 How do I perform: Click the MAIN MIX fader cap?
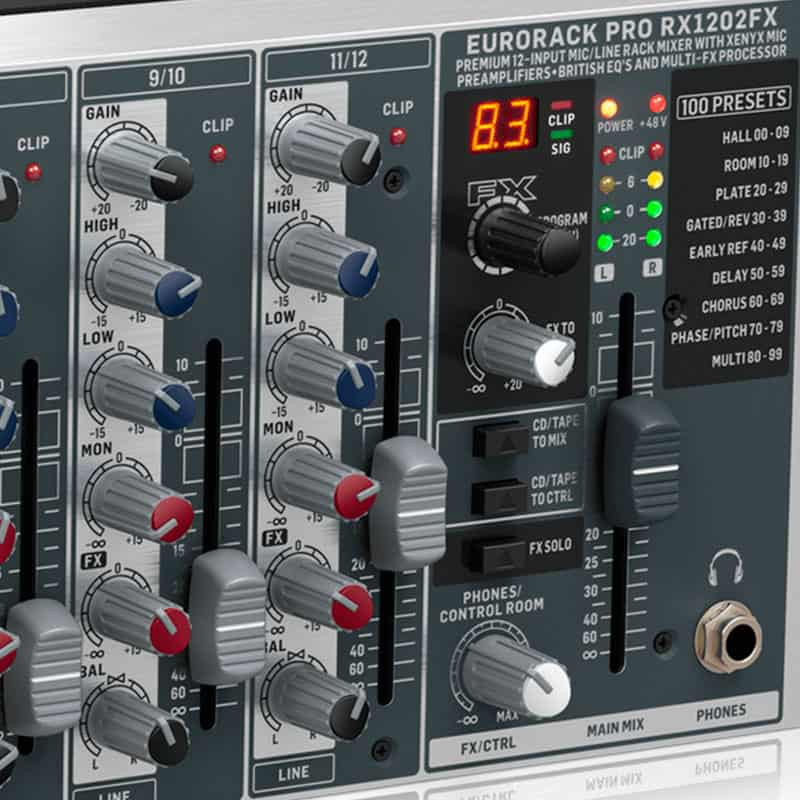[643, 461]
